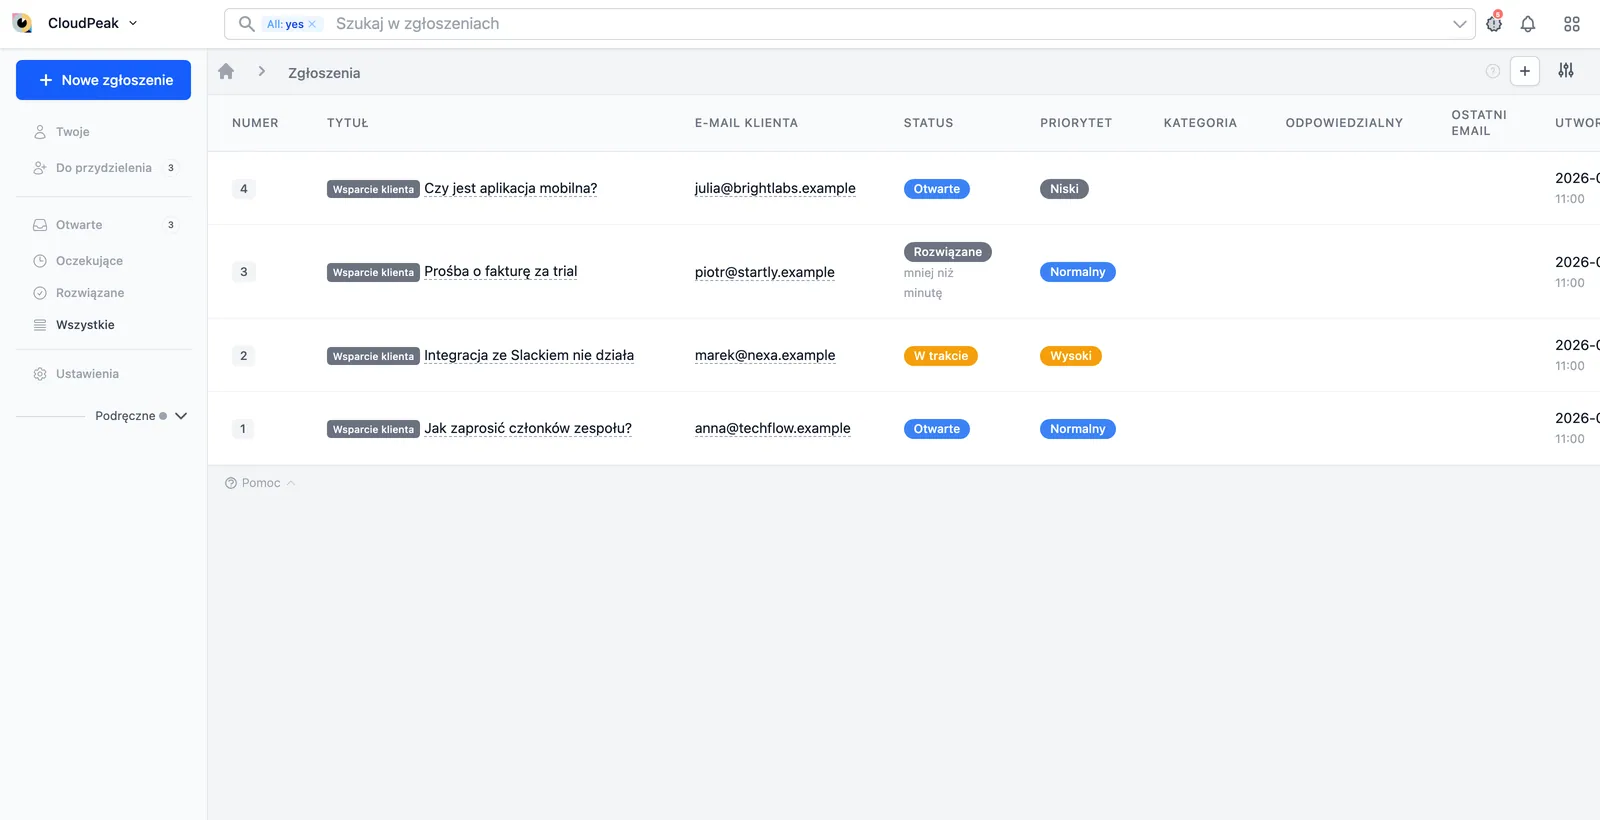Open ticket "Prośba o fakturę za trial"
Image resolution: width=1600 pixels, height=820 pixels.
point(500,271)
